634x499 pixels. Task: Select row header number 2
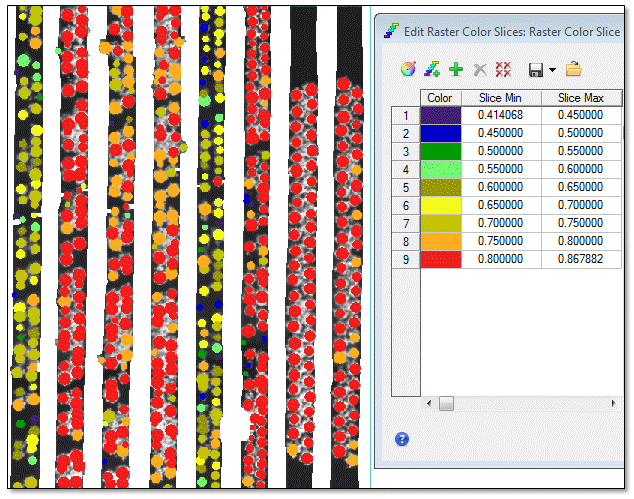coord(406,133)
